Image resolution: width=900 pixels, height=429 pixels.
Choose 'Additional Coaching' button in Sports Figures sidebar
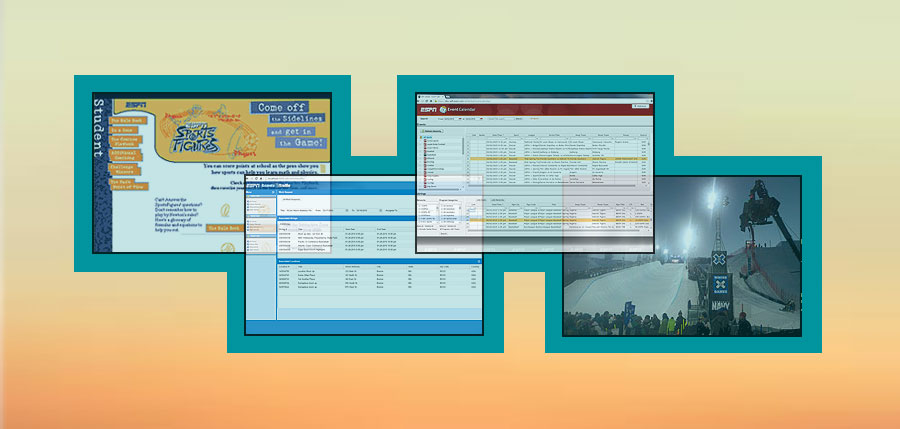click(126, 155)
